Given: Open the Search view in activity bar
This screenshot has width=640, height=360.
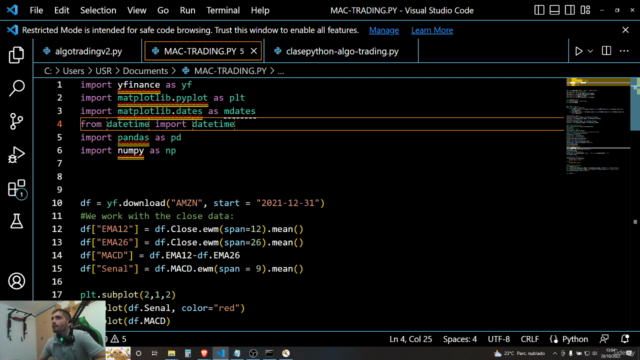Looking at the screenshot, I should pos(16,88).
